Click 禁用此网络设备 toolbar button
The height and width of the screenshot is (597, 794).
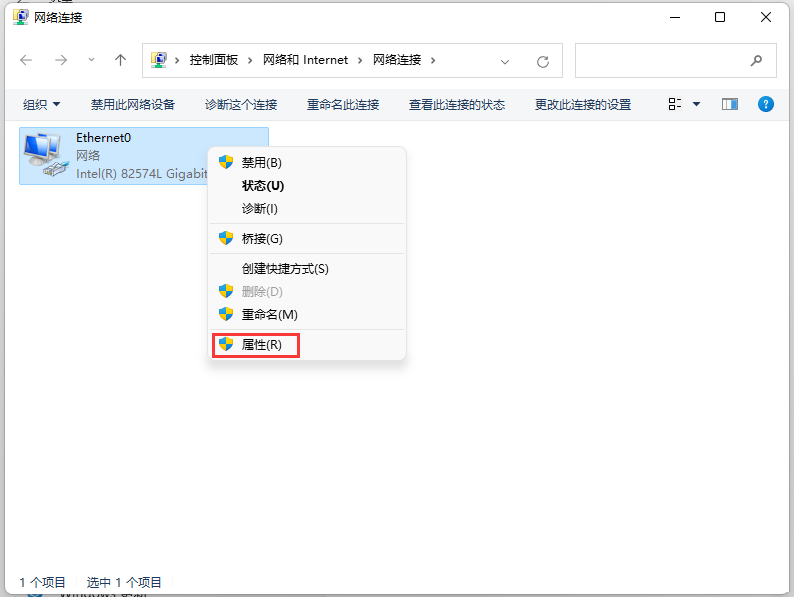tap(133, 104)
